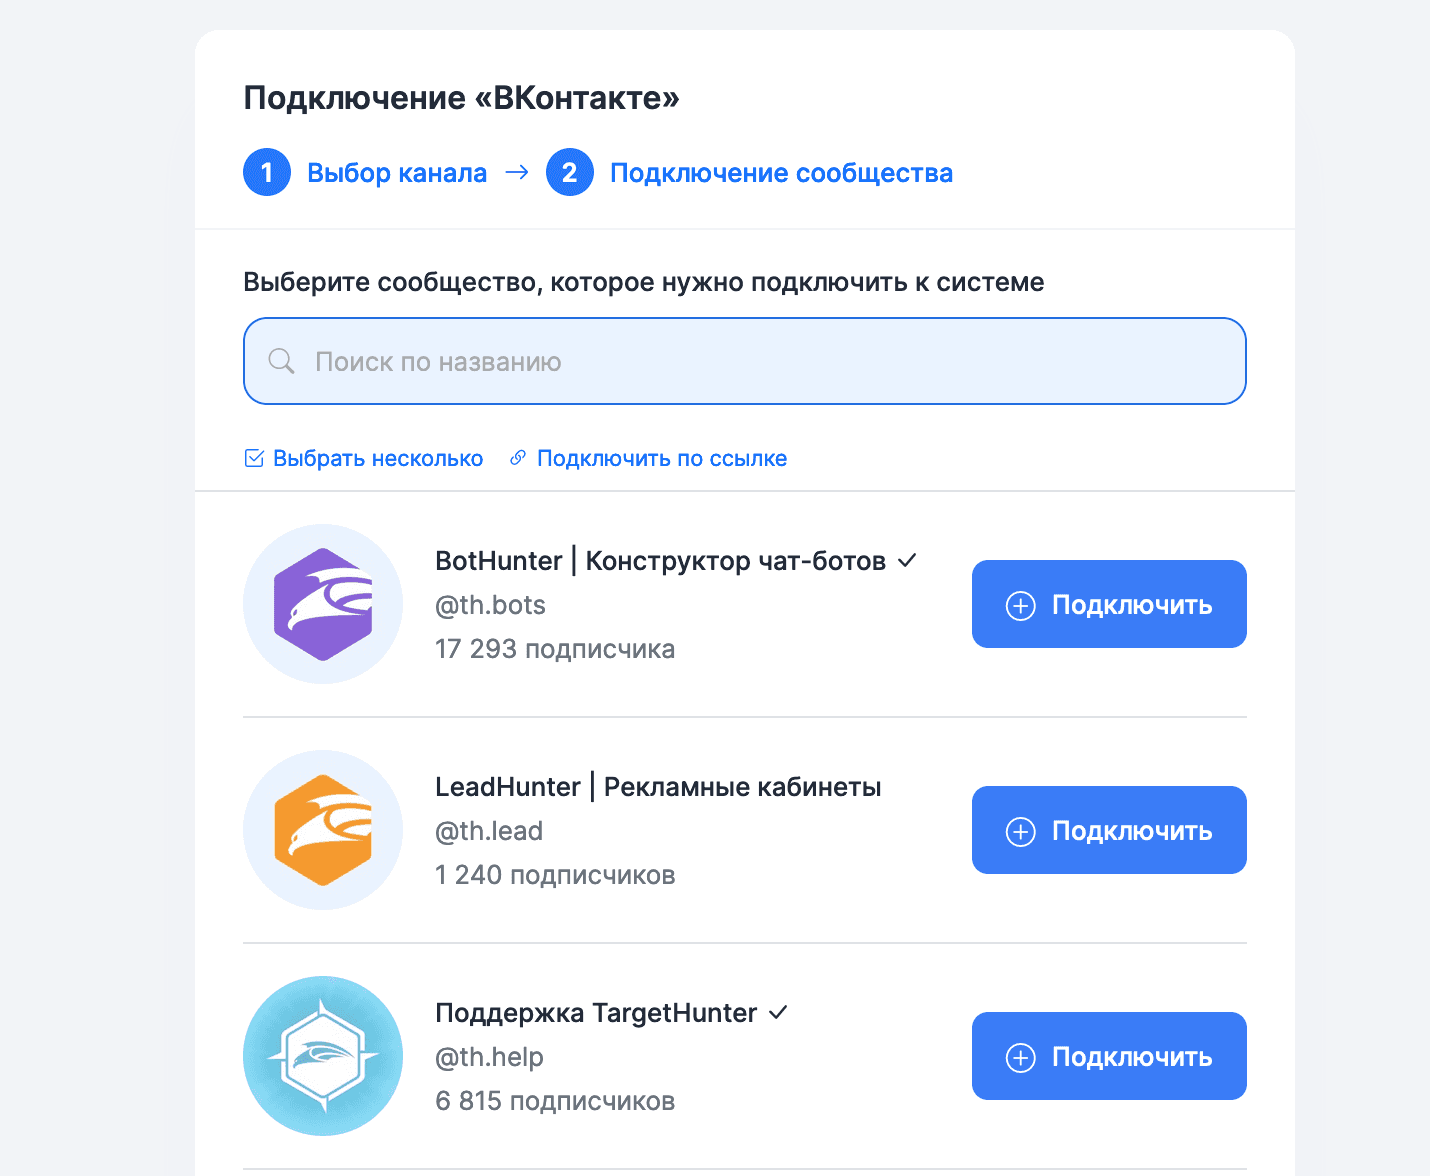The width and height of the screenshot is (1430, 1176).
Task: Open the @th.help community handle
Action: pos(489,1057)
